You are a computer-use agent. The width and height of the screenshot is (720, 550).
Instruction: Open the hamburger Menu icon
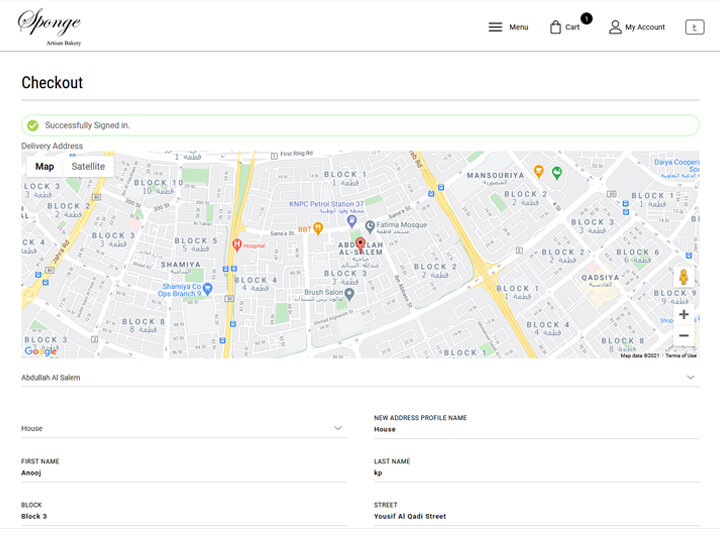495,27
